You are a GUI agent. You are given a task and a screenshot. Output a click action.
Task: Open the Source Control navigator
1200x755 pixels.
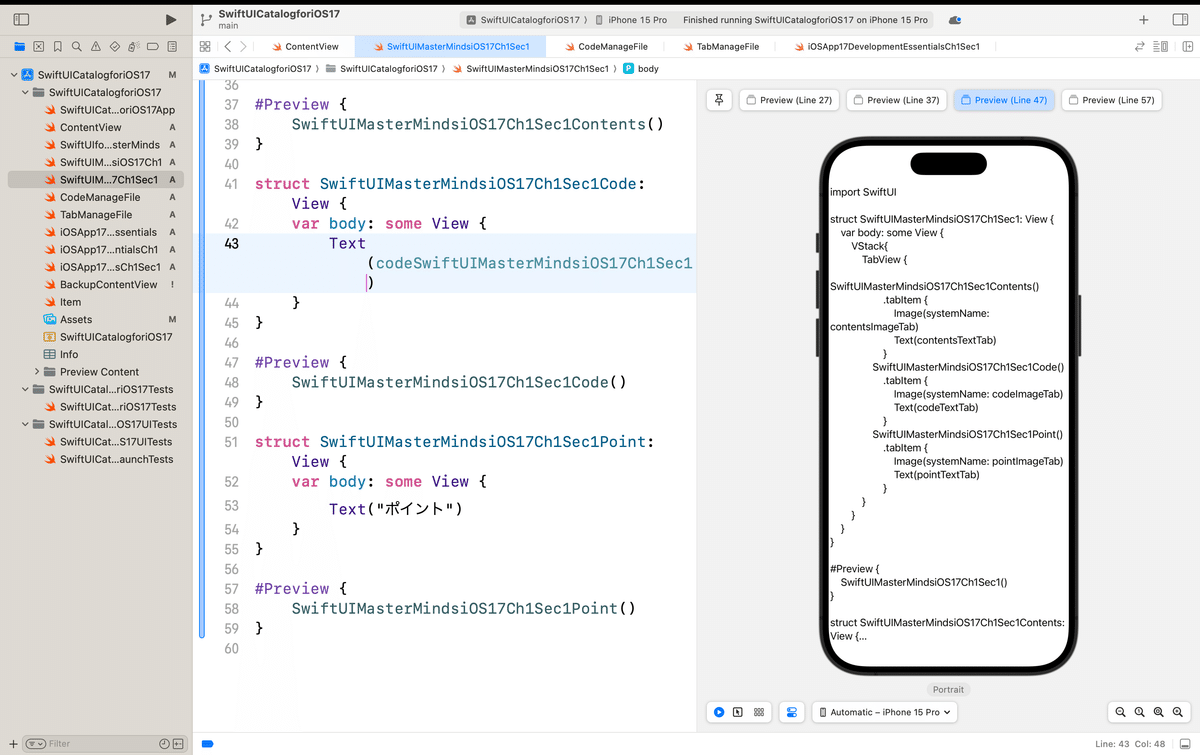(x=38, y=46)
